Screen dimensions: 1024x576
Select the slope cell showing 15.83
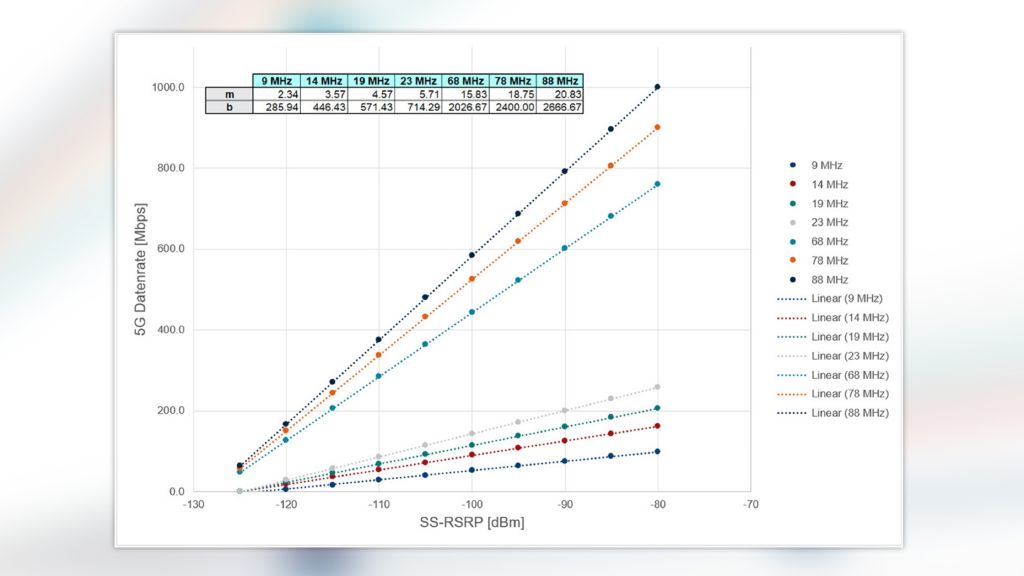[466, 93]
